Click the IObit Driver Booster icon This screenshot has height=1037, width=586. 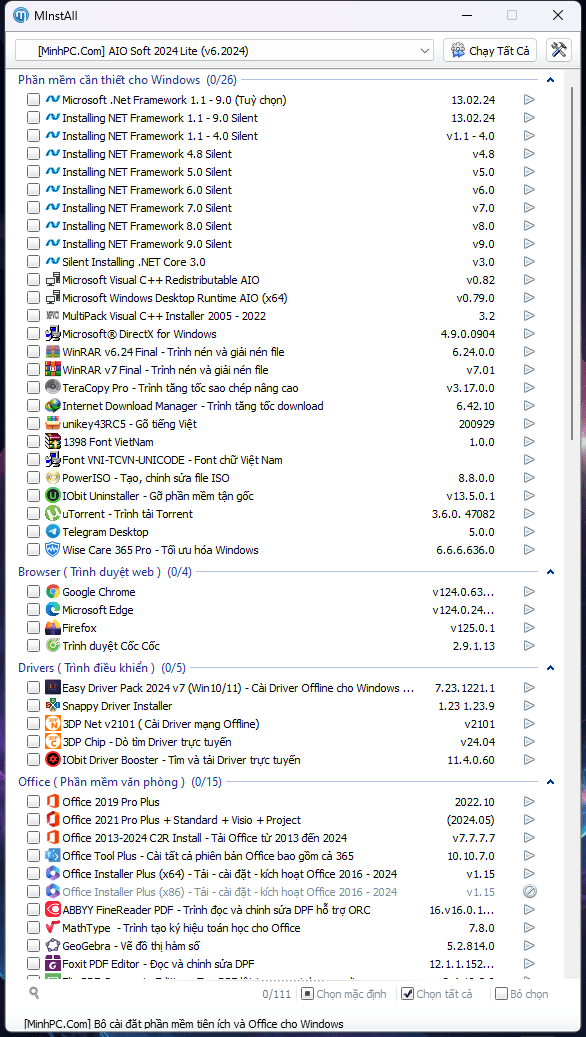[x=53, y=760]
